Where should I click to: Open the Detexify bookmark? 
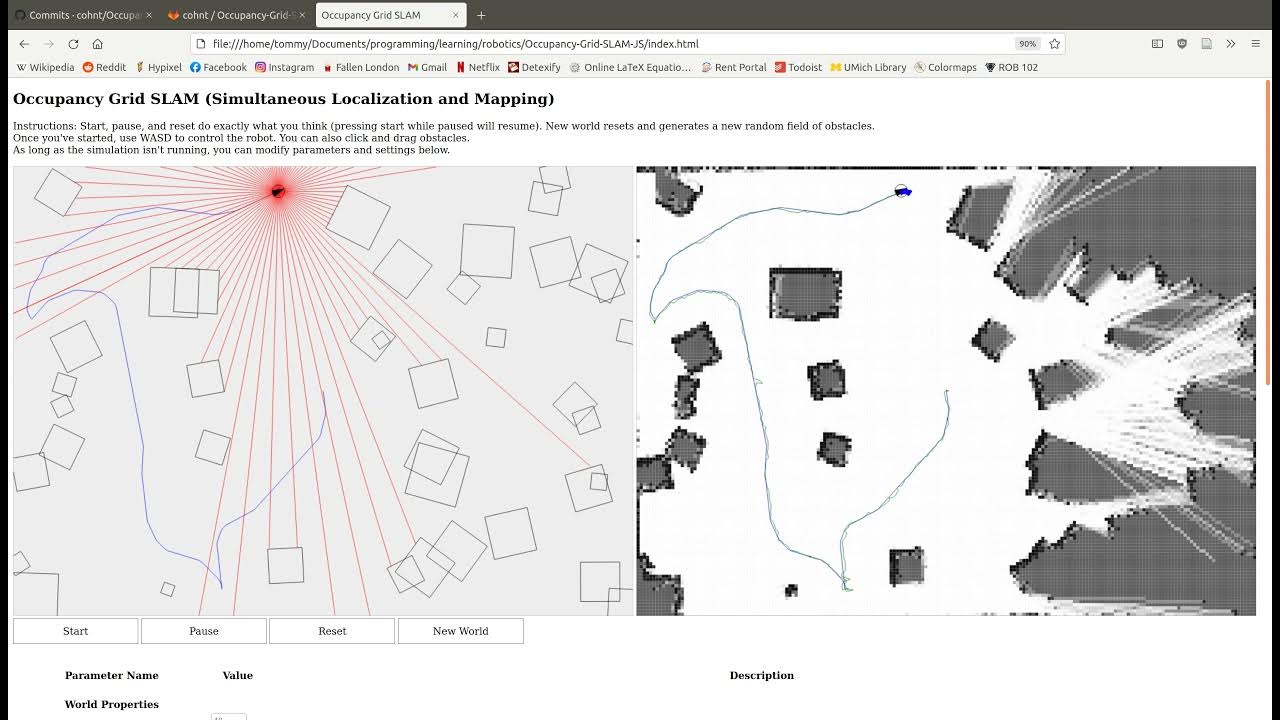(534, 67)
